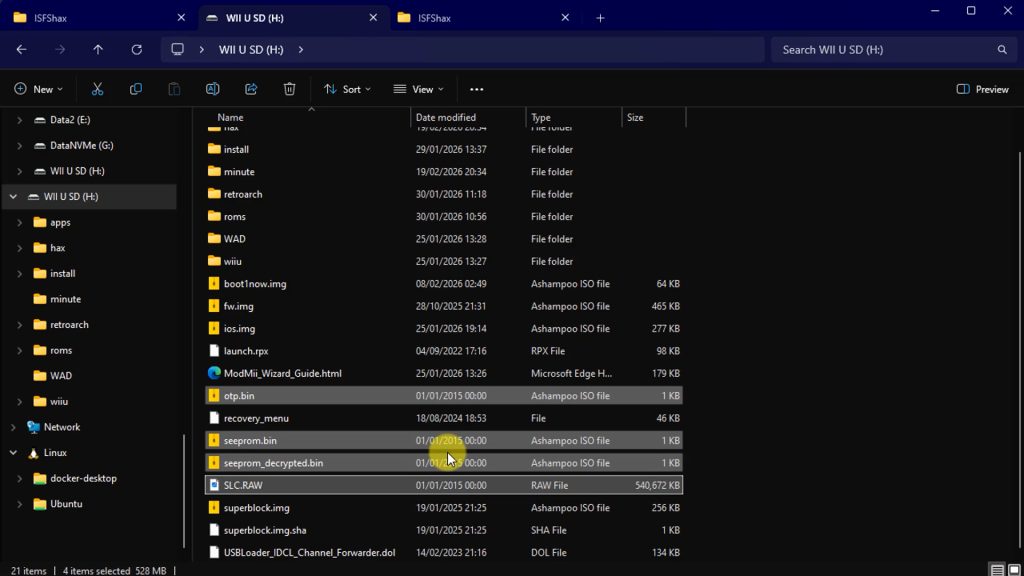
Task: Click the Refresh icon in the address bar
Action: coord(137,48)
